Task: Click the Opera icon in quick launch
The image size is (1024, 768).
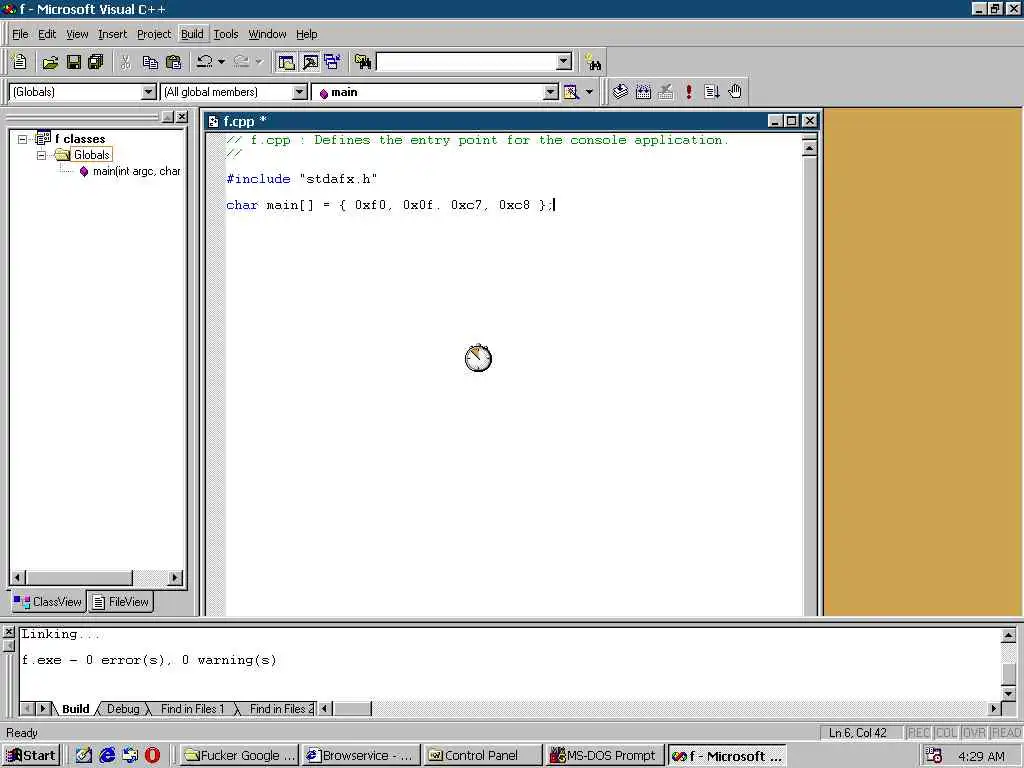Action: click(153, 755)
